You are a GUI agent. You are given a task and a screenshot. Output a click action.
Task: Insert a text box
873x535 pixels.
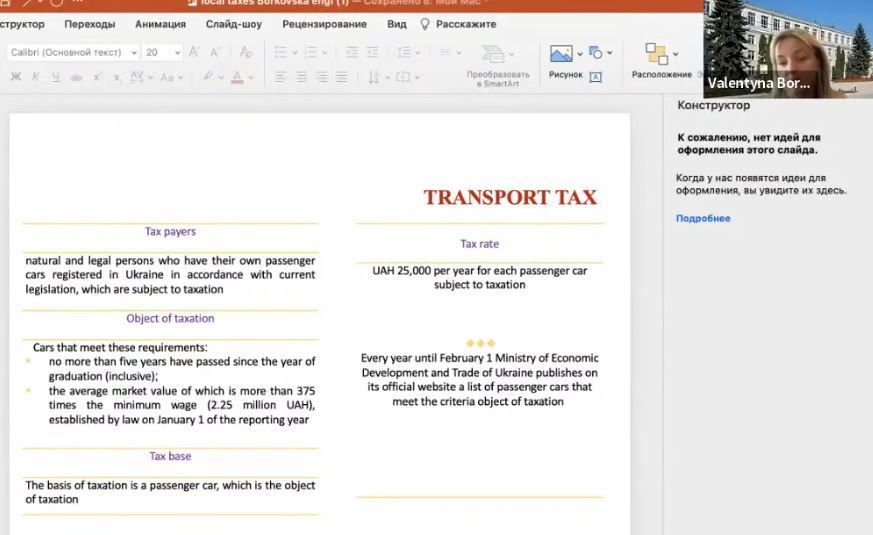pyautogui.click(x=596, y=77)
